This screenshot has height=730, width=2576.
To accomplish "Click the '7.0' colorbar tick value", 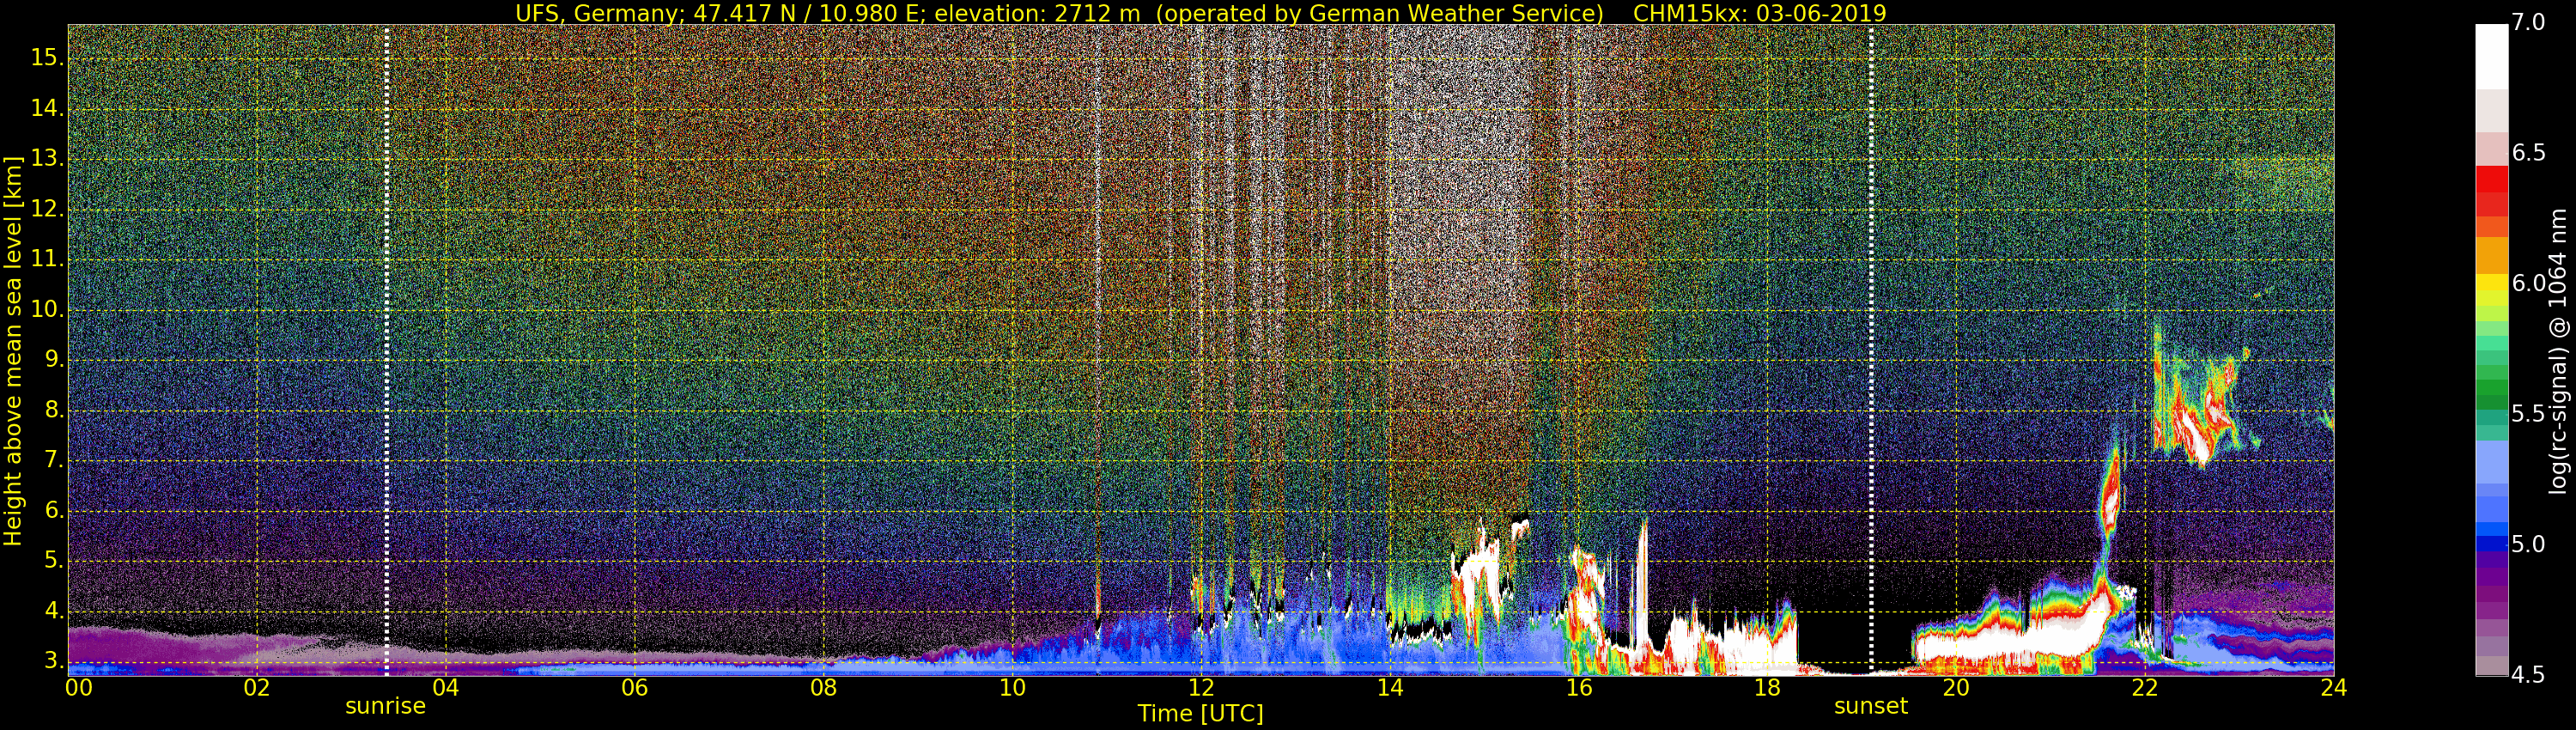I will point(2528,23).
